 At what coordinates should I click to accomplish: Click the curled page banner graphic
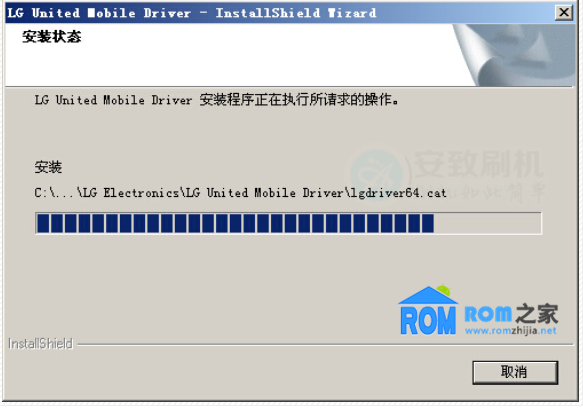point(513,55)
